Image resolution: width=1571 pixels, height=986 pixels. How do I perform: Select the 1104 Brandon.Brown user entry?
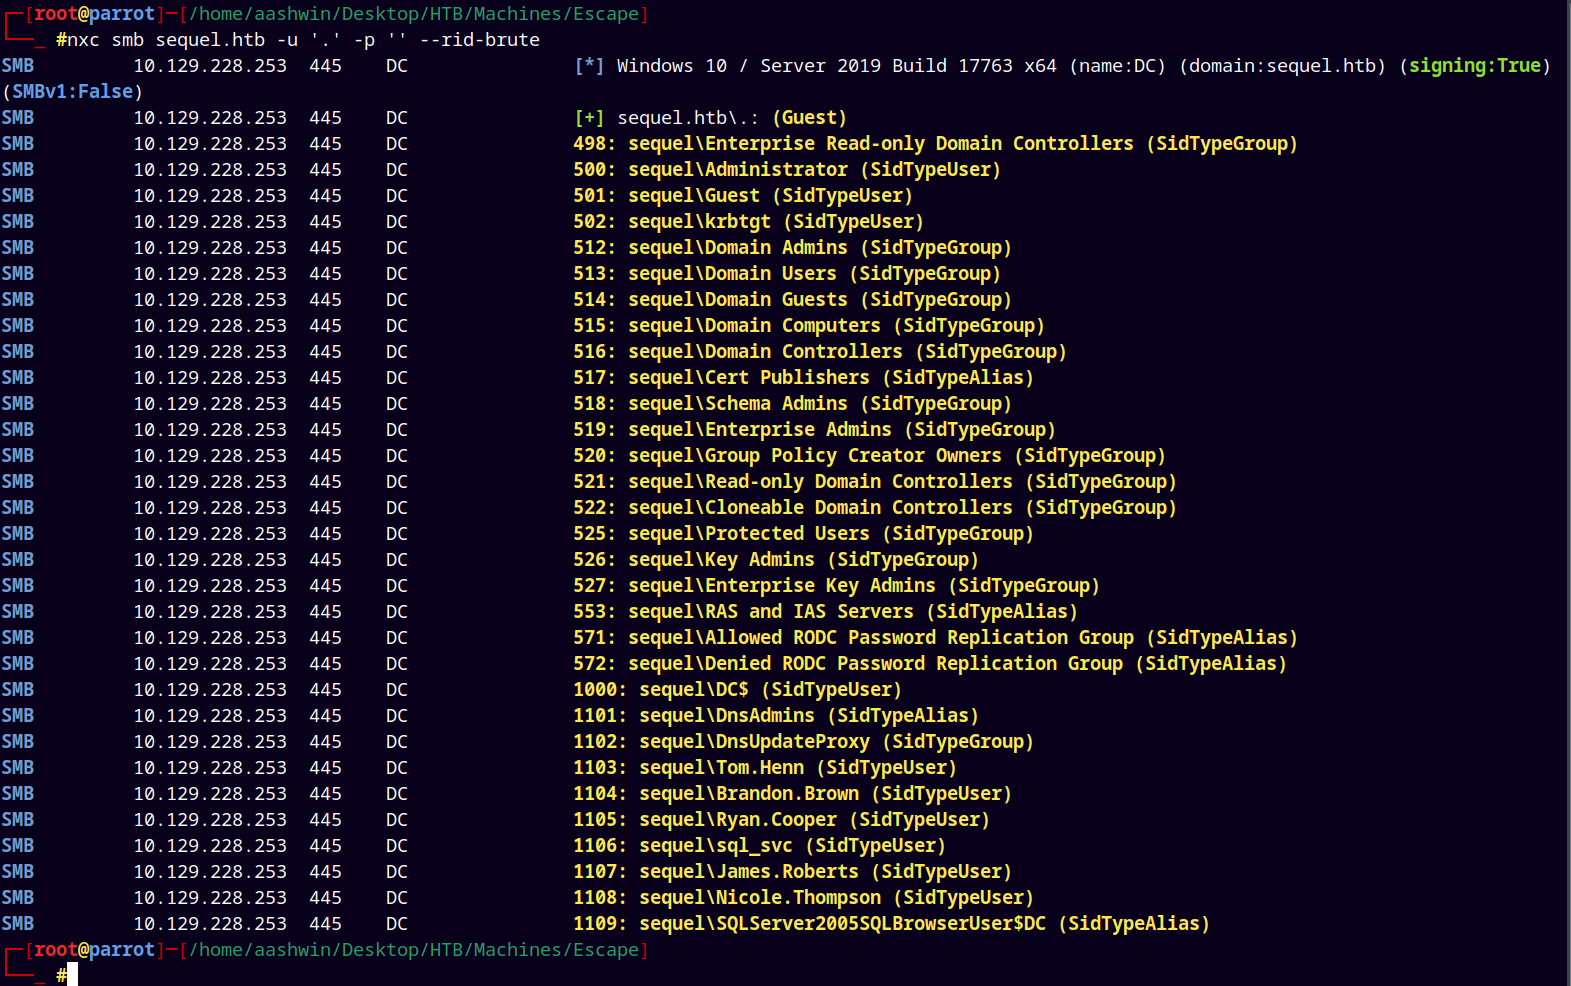pyautogui.click(x=793, y=794)
